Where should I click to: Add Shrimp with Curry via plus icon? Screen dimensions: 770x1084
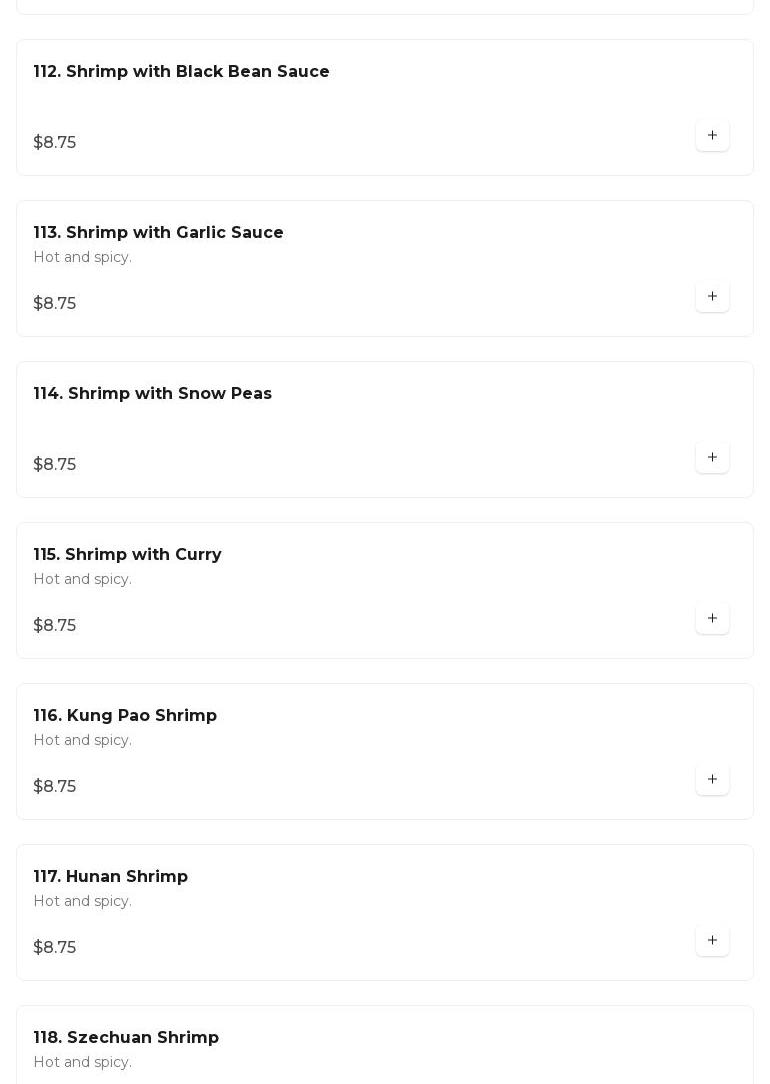click(x=712, y=618)
